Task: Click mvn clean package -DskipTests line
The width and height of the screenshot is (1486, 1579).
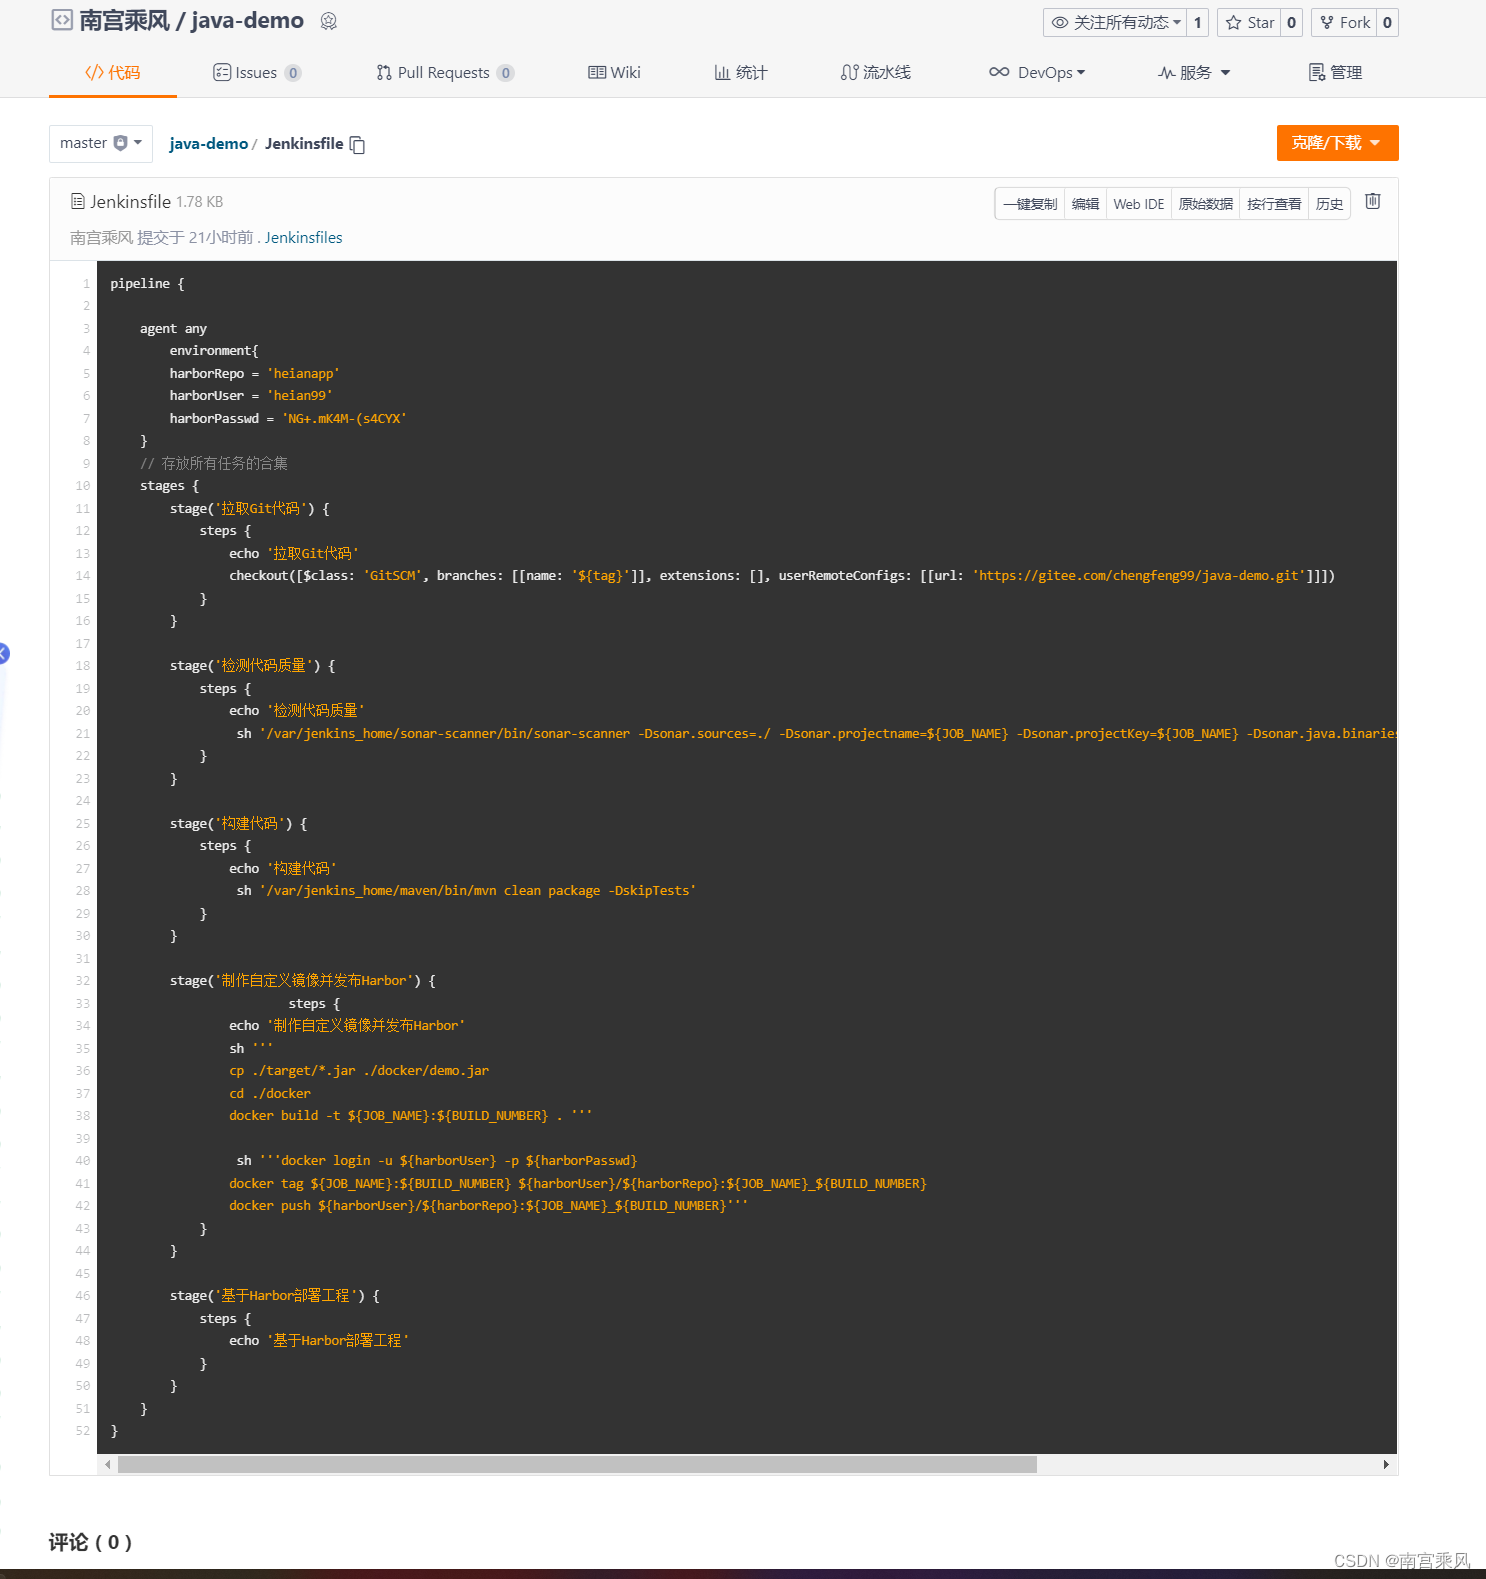Action: click(x=466, y=891)
